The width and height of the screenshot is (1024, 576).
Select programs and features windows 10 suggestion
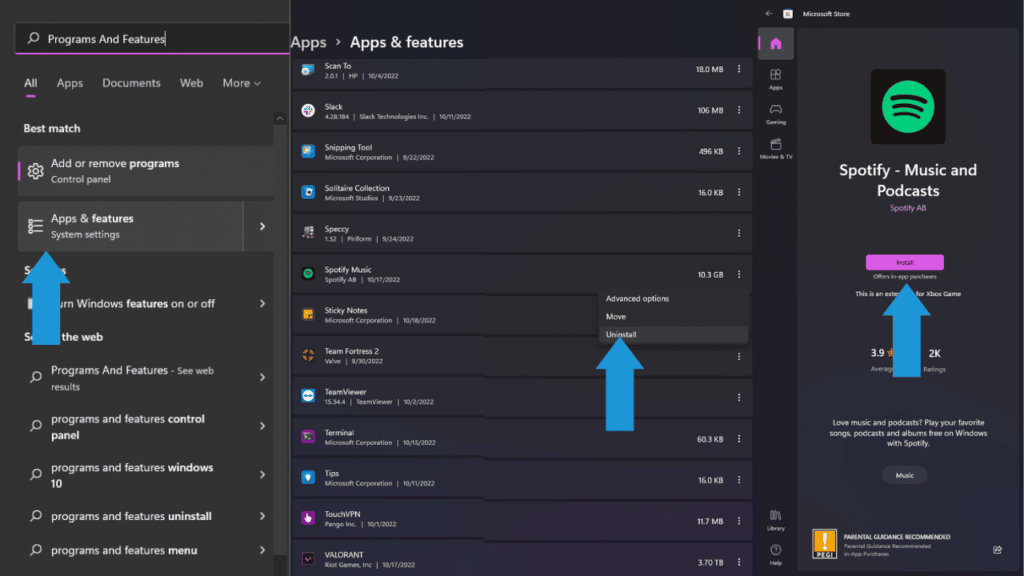146,475
